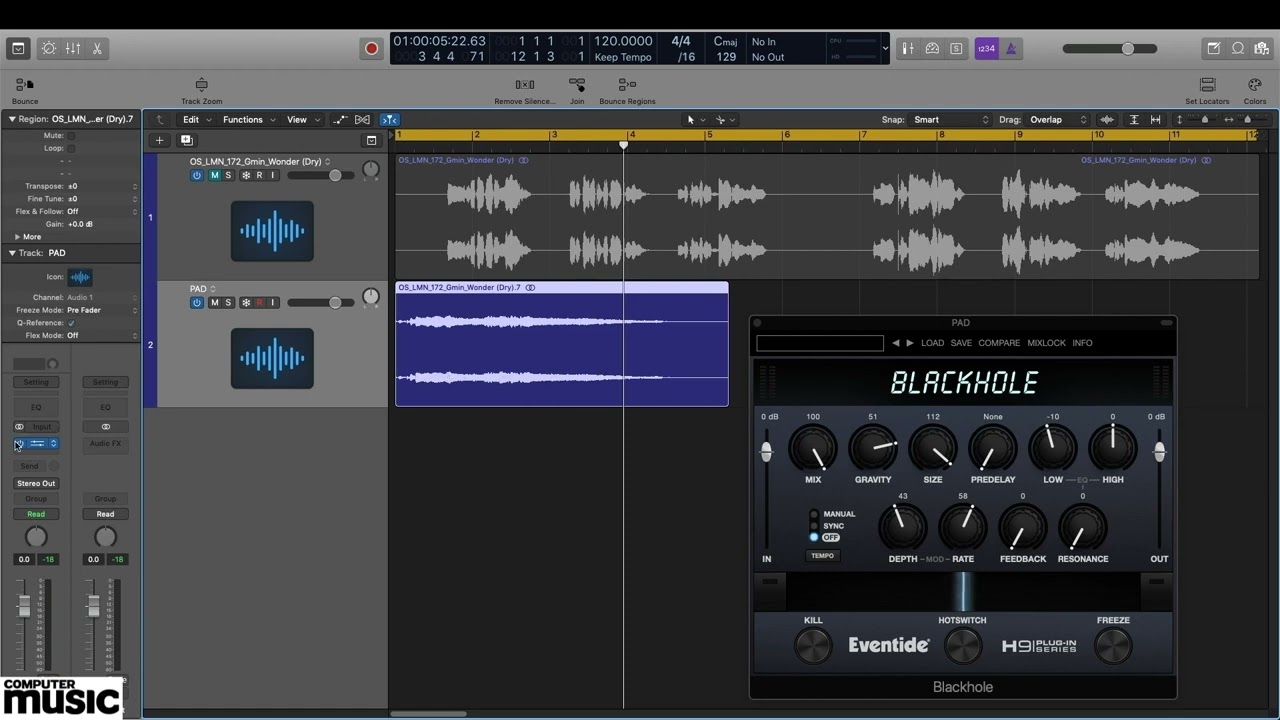Toggle the Show Flex button
1280x720 pixels.
[x=362, y=120]
